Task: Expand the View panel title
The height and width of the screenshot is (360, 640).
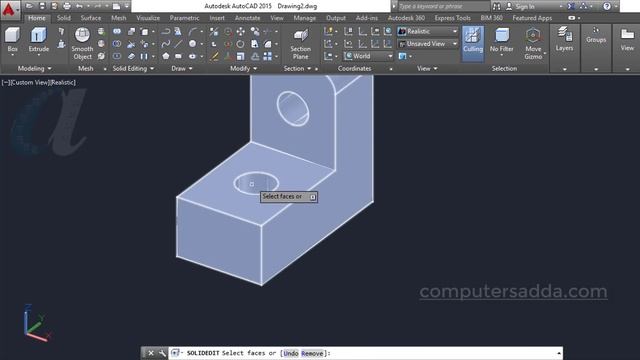Action: pyautogui.click(x=427, y=69)
